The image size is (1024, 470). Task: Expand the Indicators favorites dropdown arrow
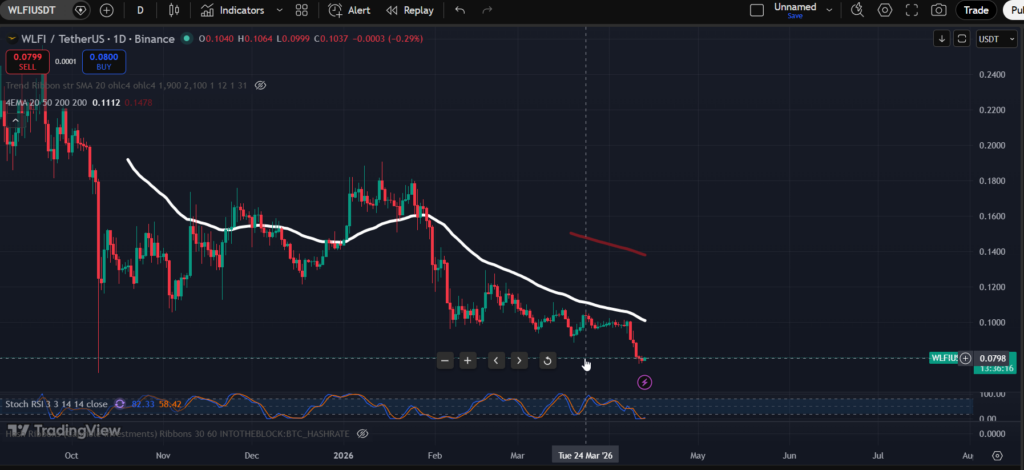pyautogui.click(x=277, y=10)
